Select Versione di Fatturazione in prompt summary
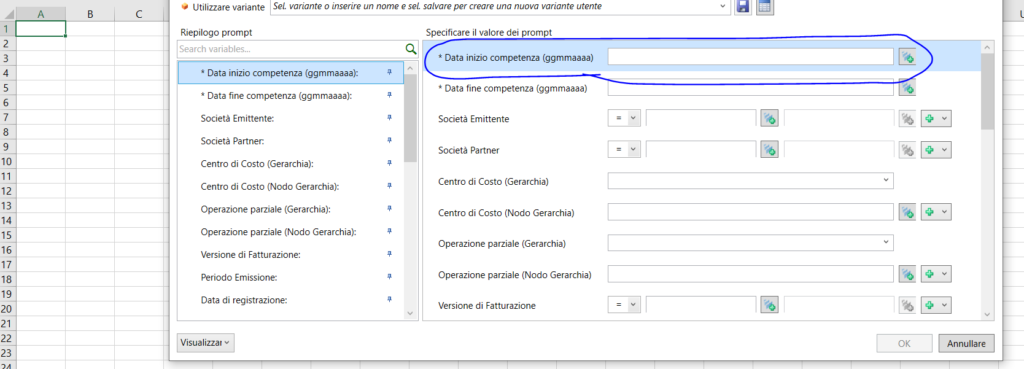1024x369 pixels. pyautogui.click(x=251, y=255)
